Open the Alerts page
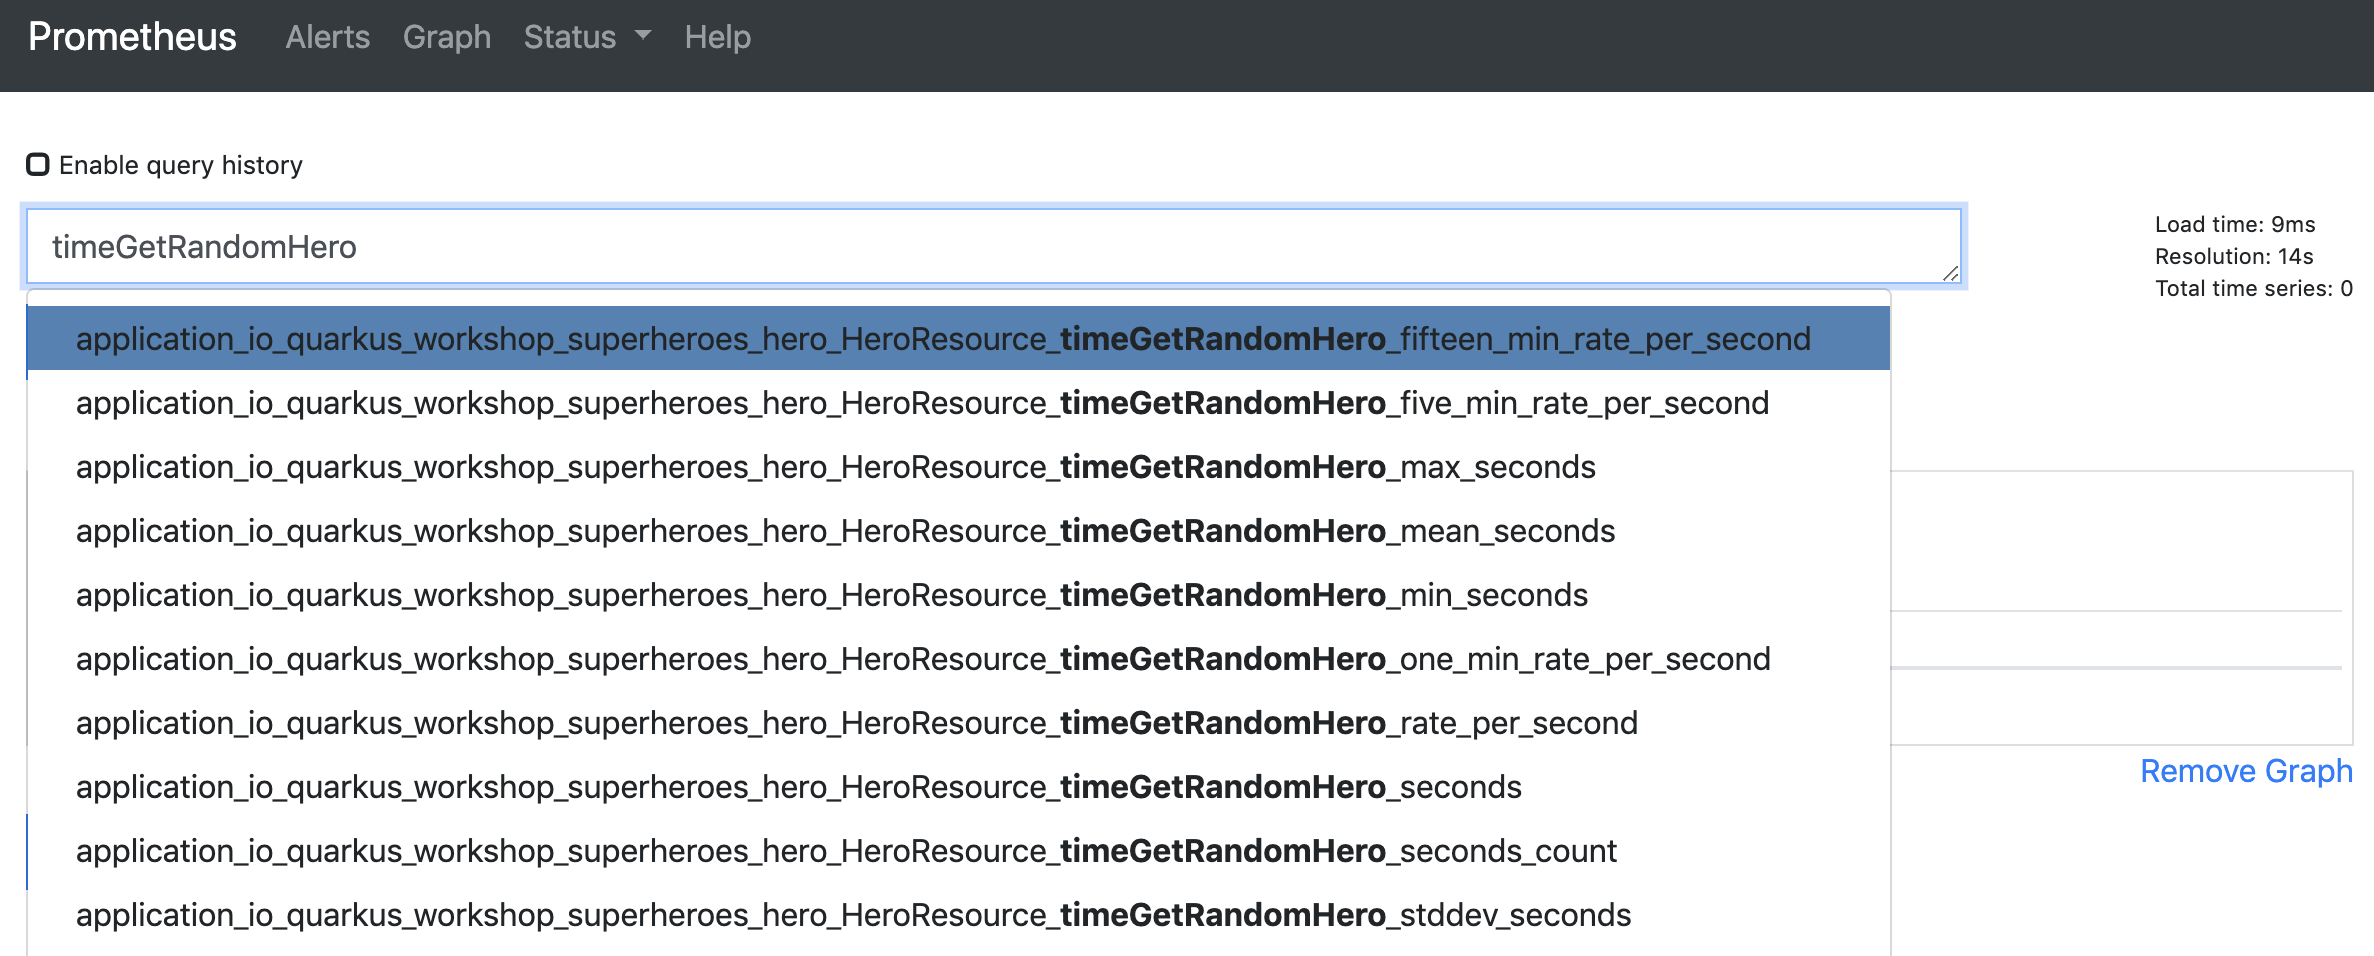 pyautogui.click(x=327, y=37)
